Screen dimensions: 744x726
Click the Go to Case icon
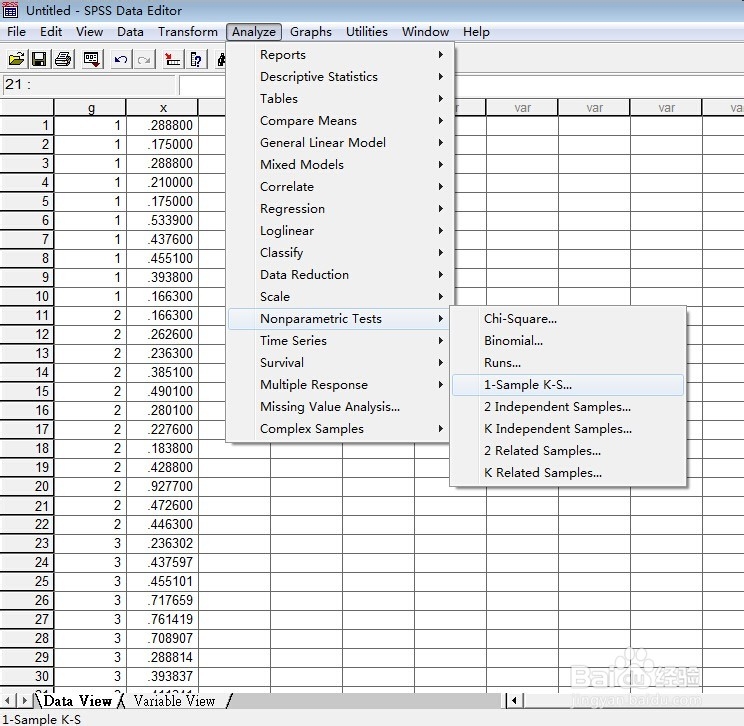click(172, 59)
